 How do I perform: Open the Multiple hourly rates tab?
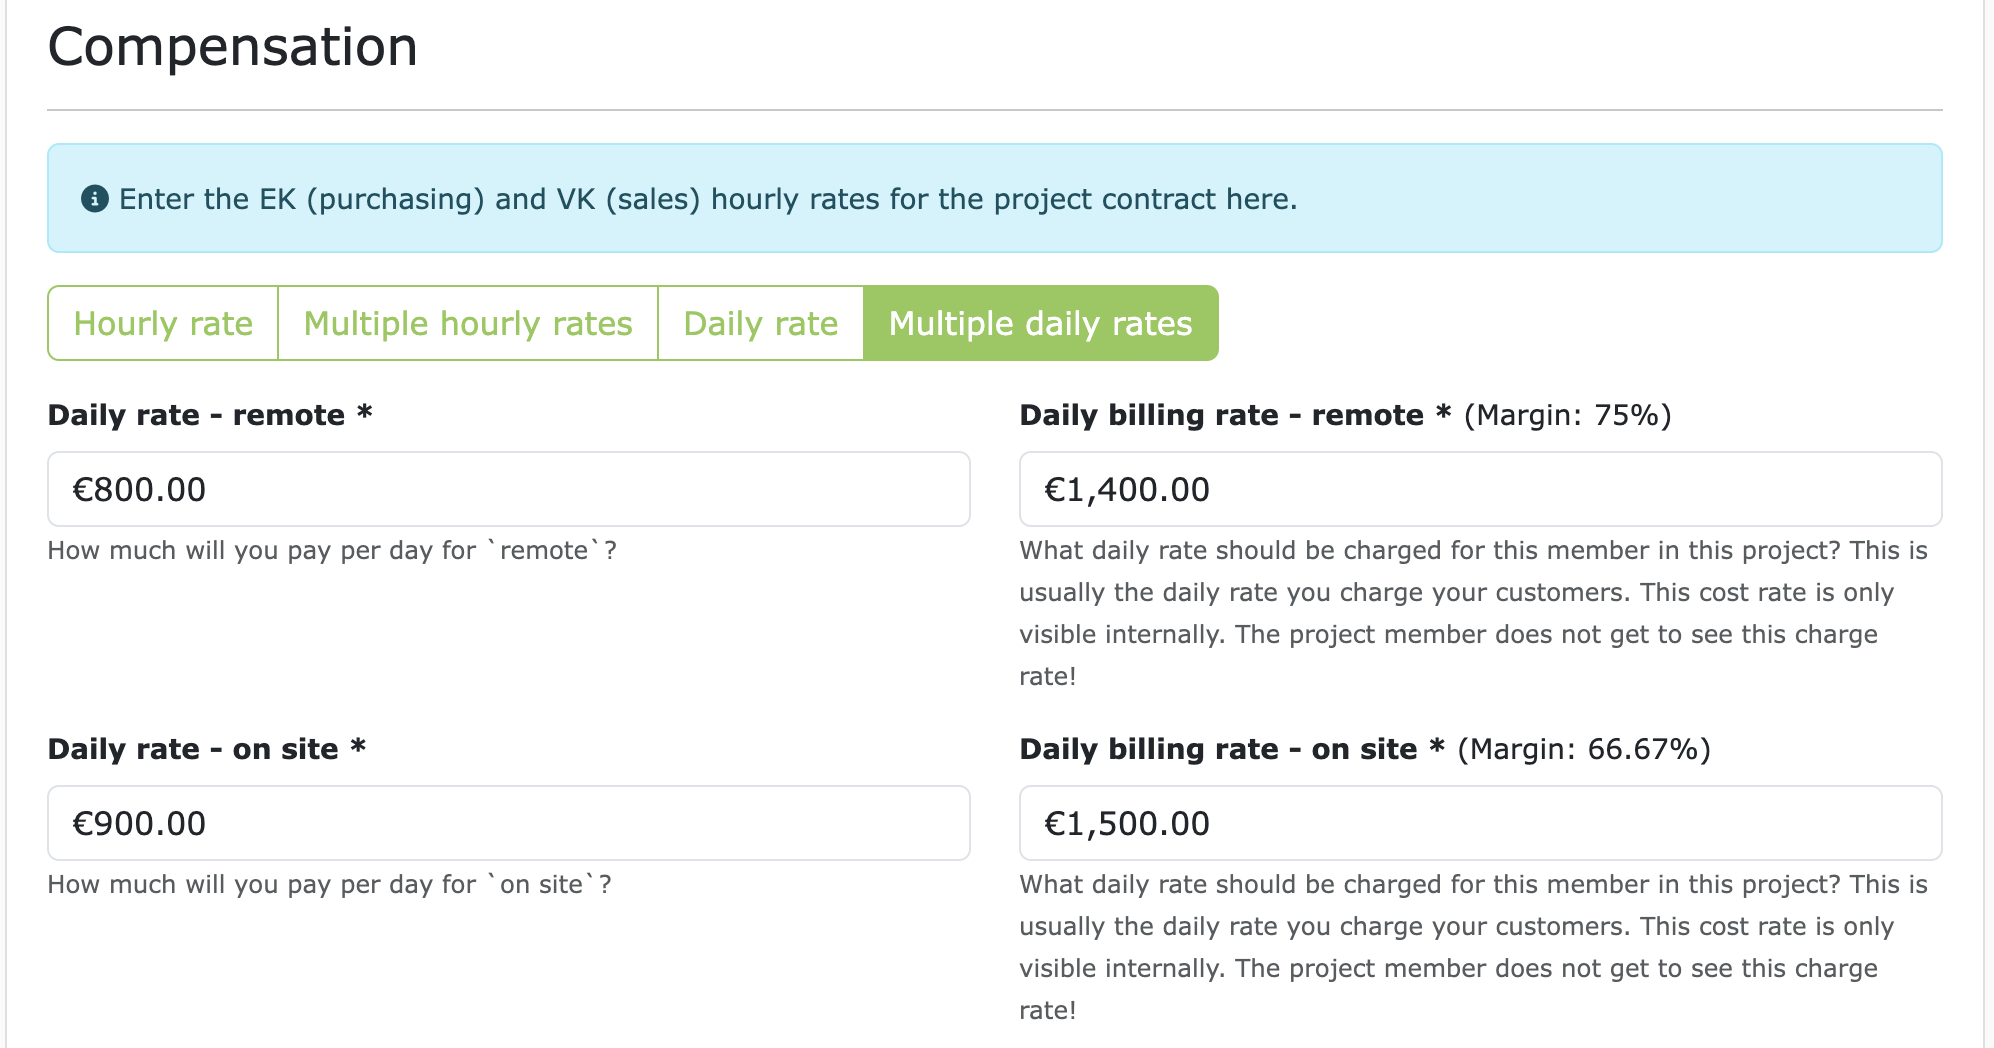(467, 322)
